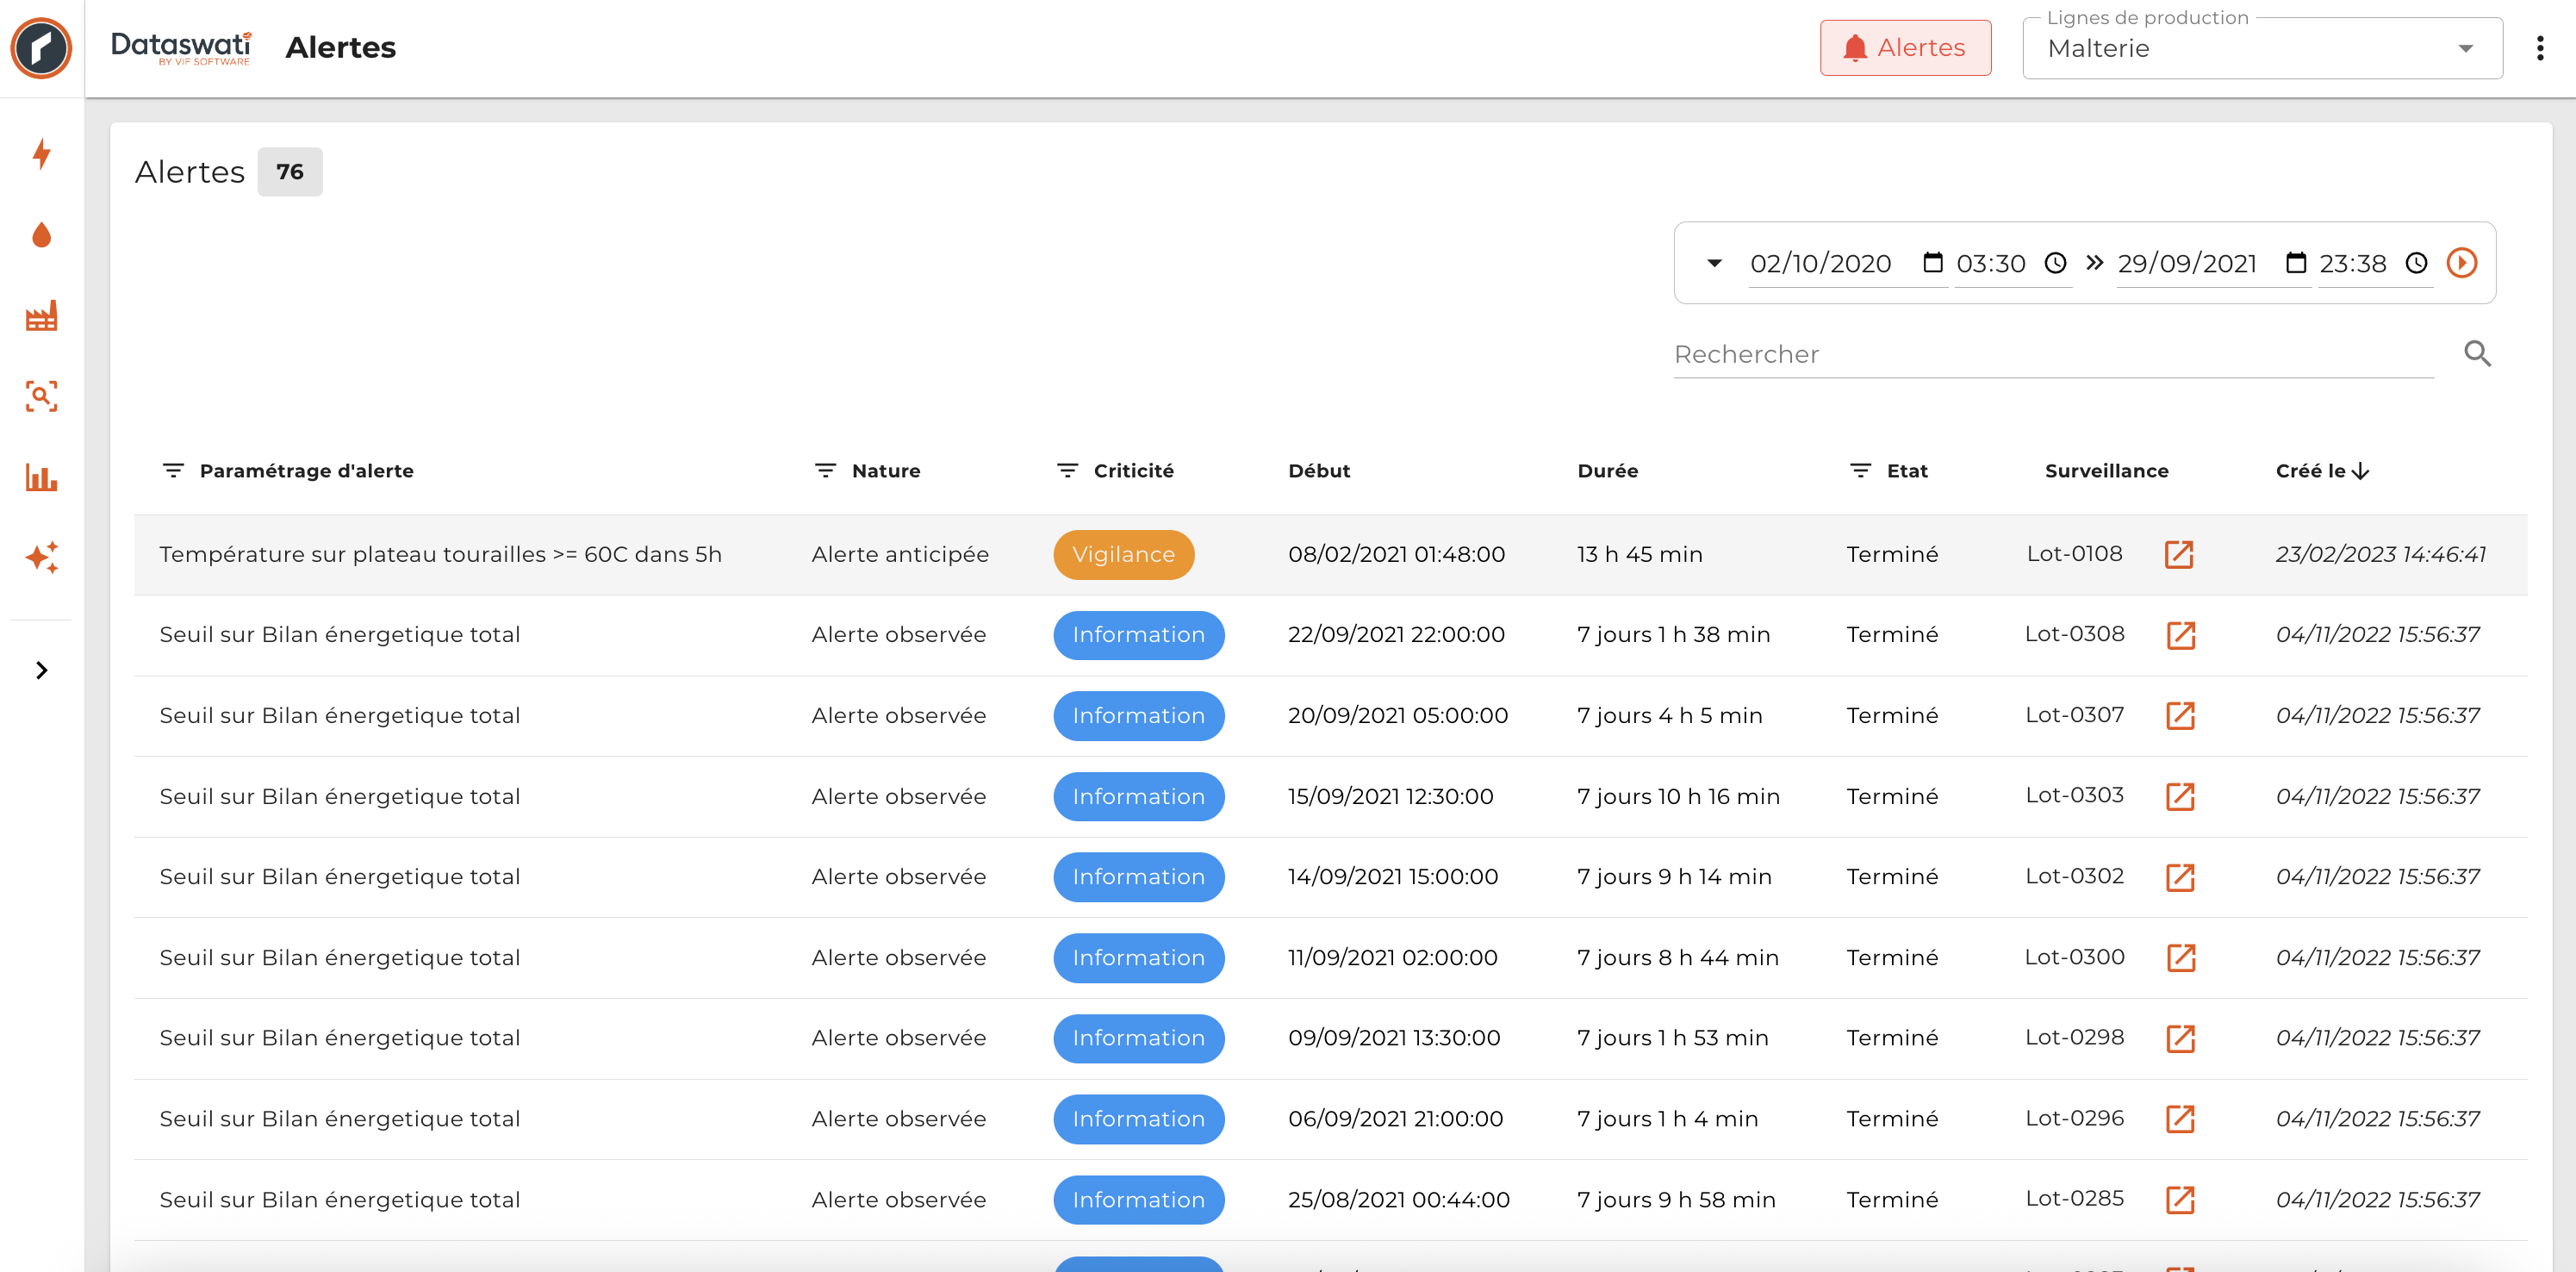Open the water drop sidebar icon
This screenshot has width=2576, height=1272.
(41, 235)
